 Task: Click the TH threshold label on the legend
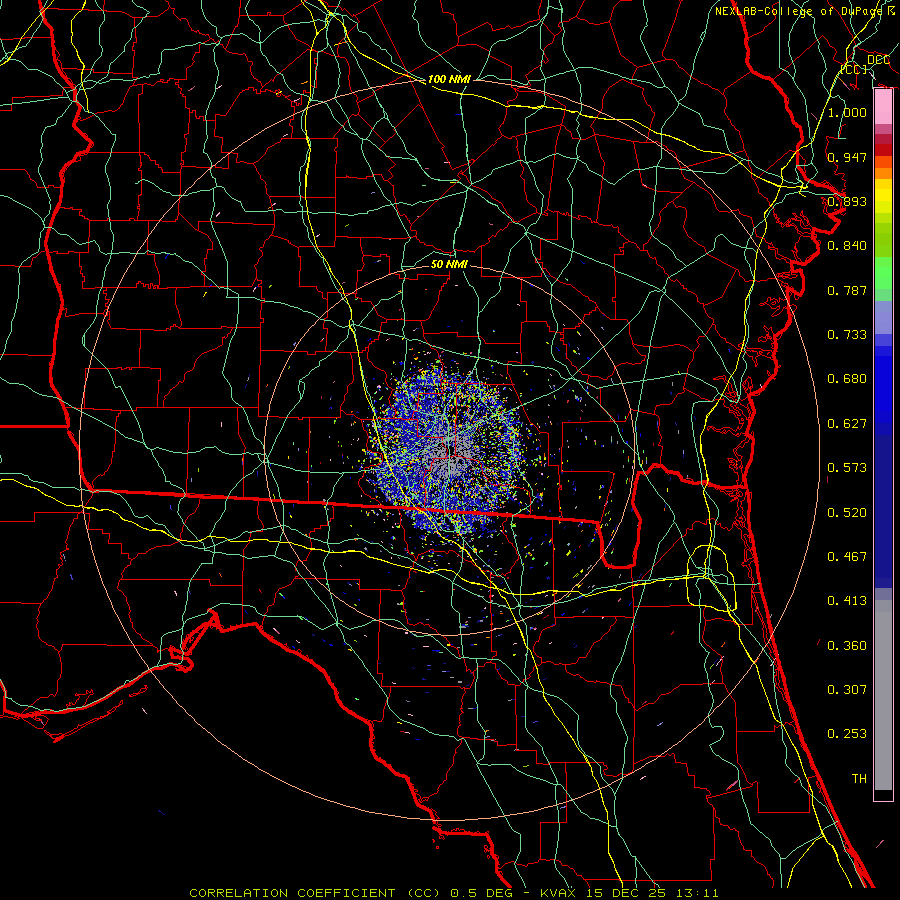click(x=859, y=779)
